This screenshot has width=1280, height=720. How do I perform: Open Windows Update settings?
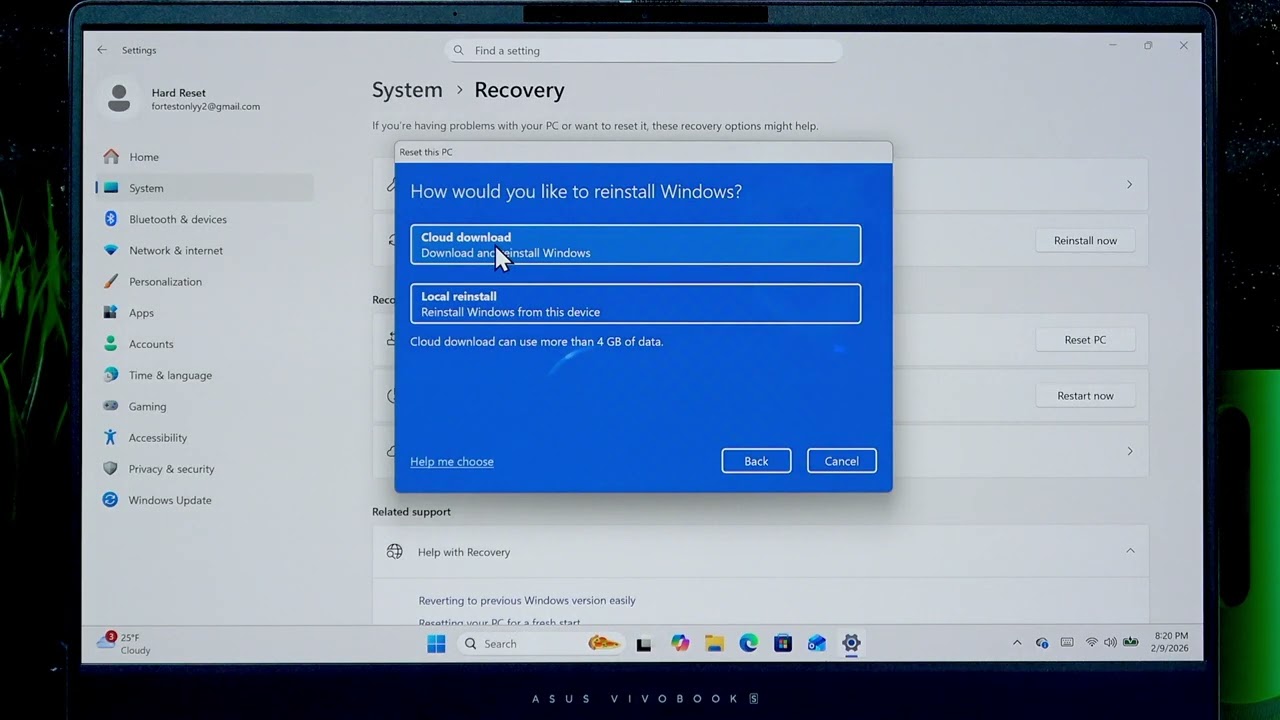tap(205, 500)
